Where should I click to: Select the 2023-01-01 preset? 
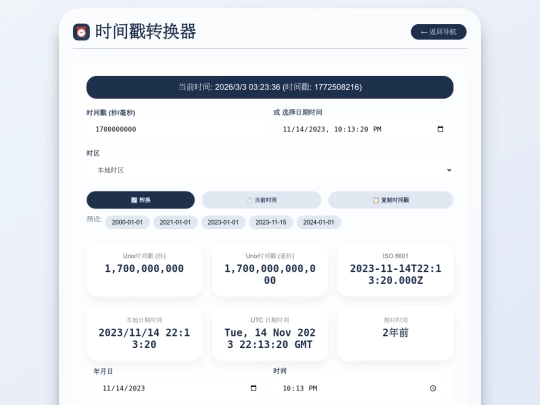[223, 222]
